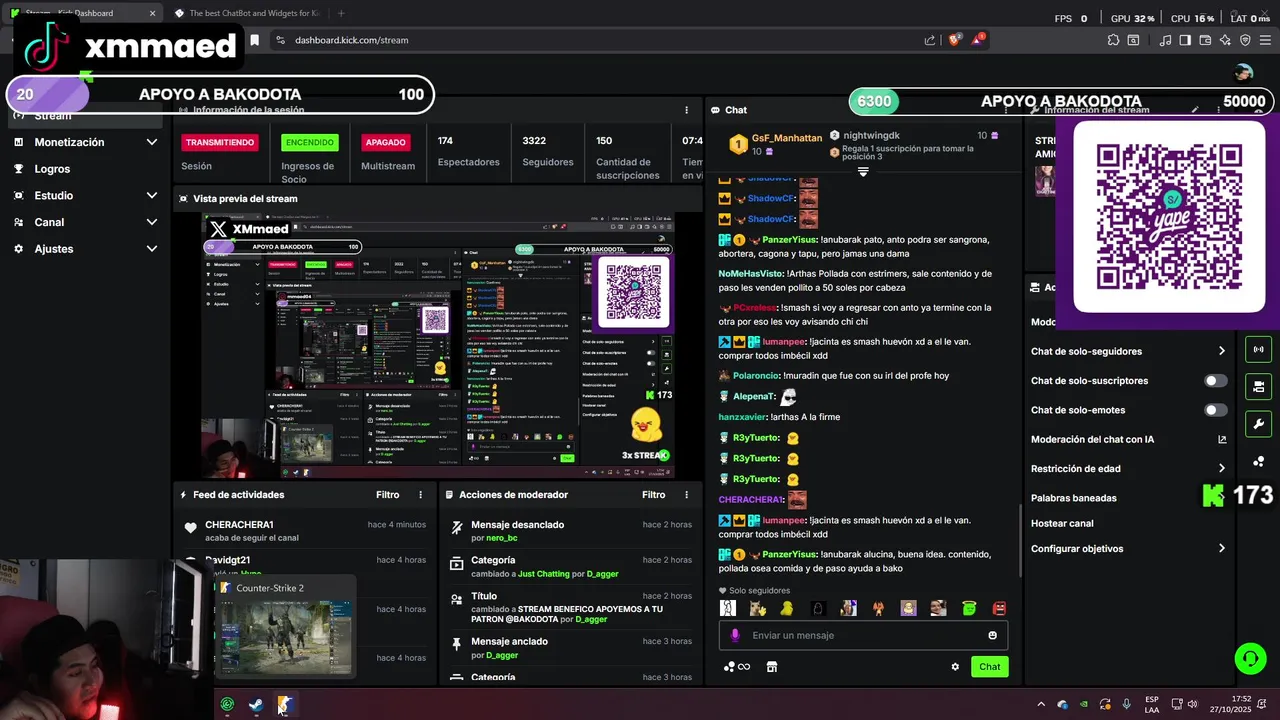Image resolution: width=1280 pixels, height=720 pixels.
Task: Open Logros in the sidebar
Action: (x=52, y=169)
